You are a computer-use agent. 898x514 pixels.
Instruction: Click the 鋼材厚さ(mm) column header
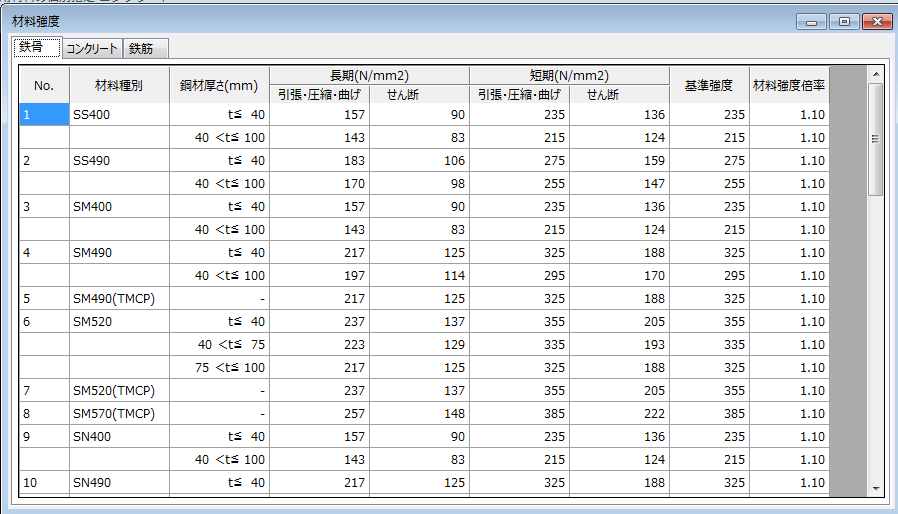point(219,85)
